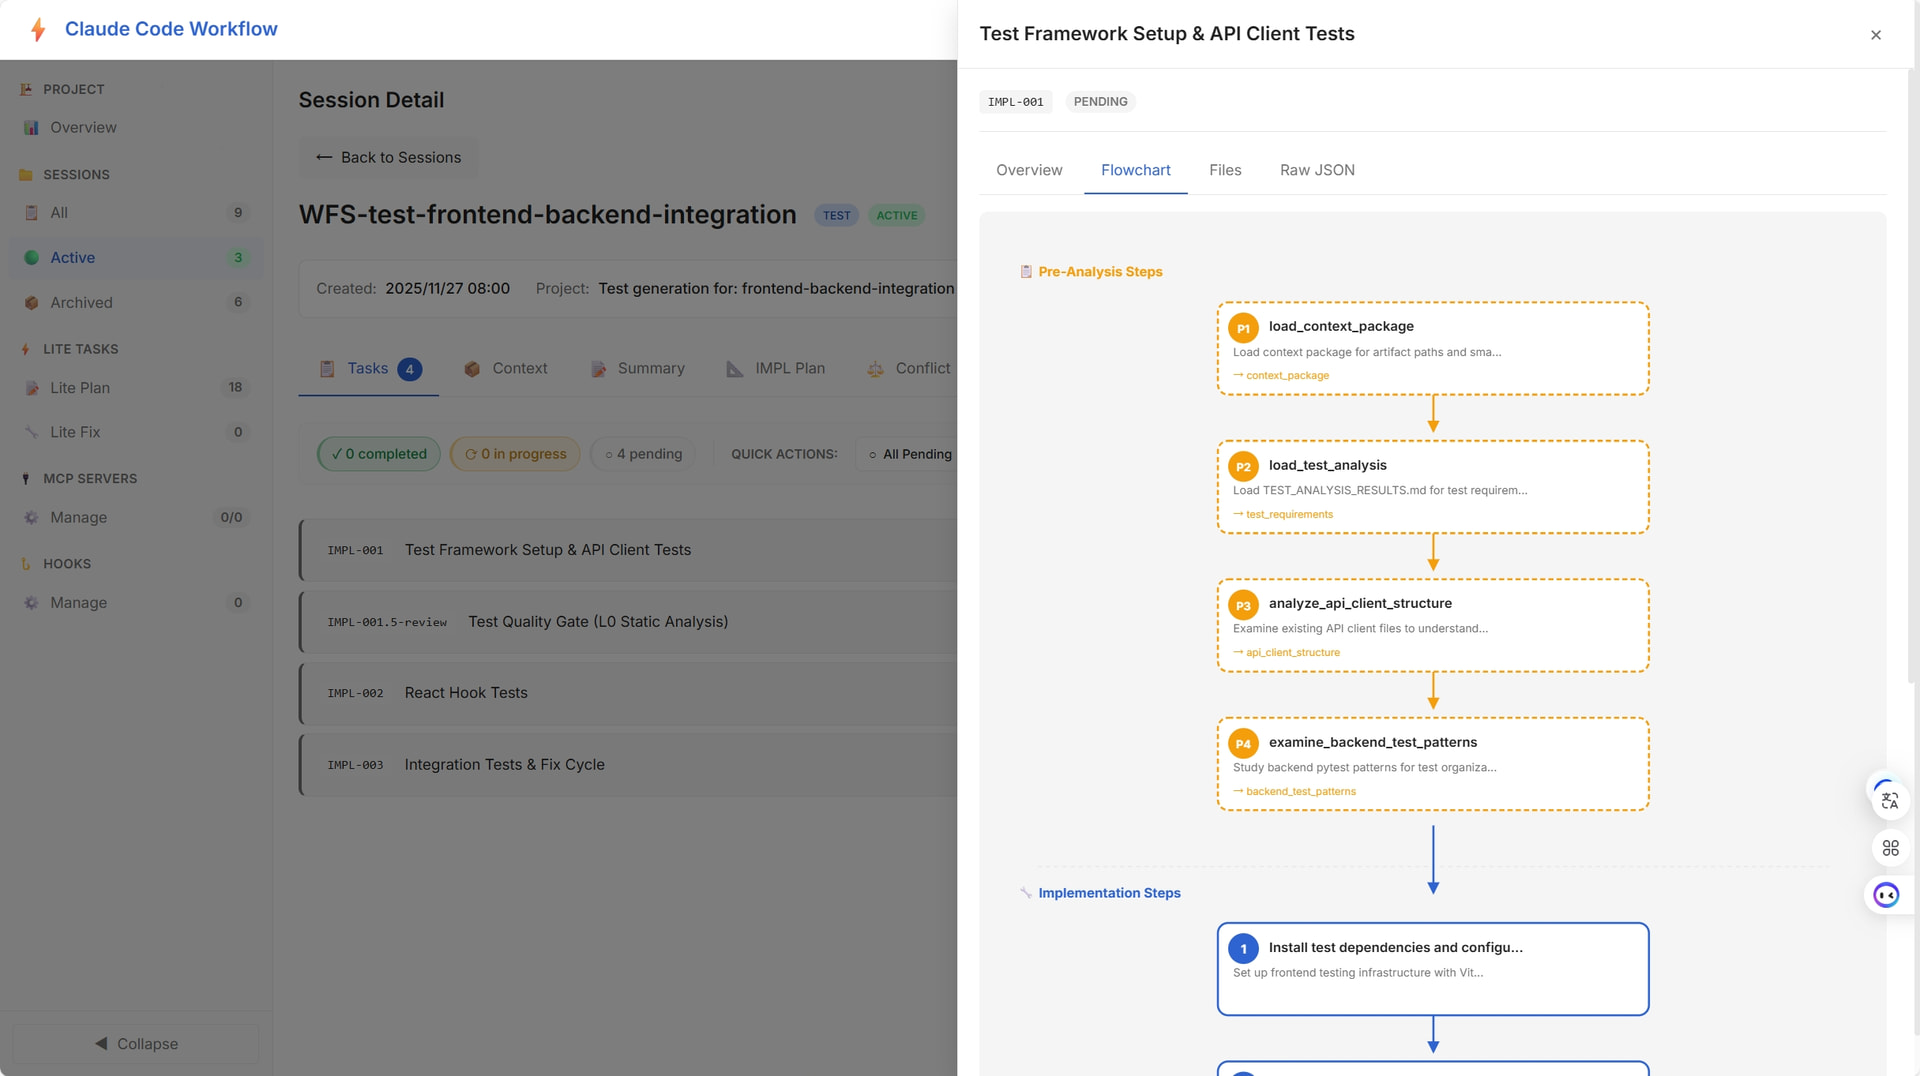Click the Overview chart icon in sidebar

pyautogui.click(x=31, y=127)
